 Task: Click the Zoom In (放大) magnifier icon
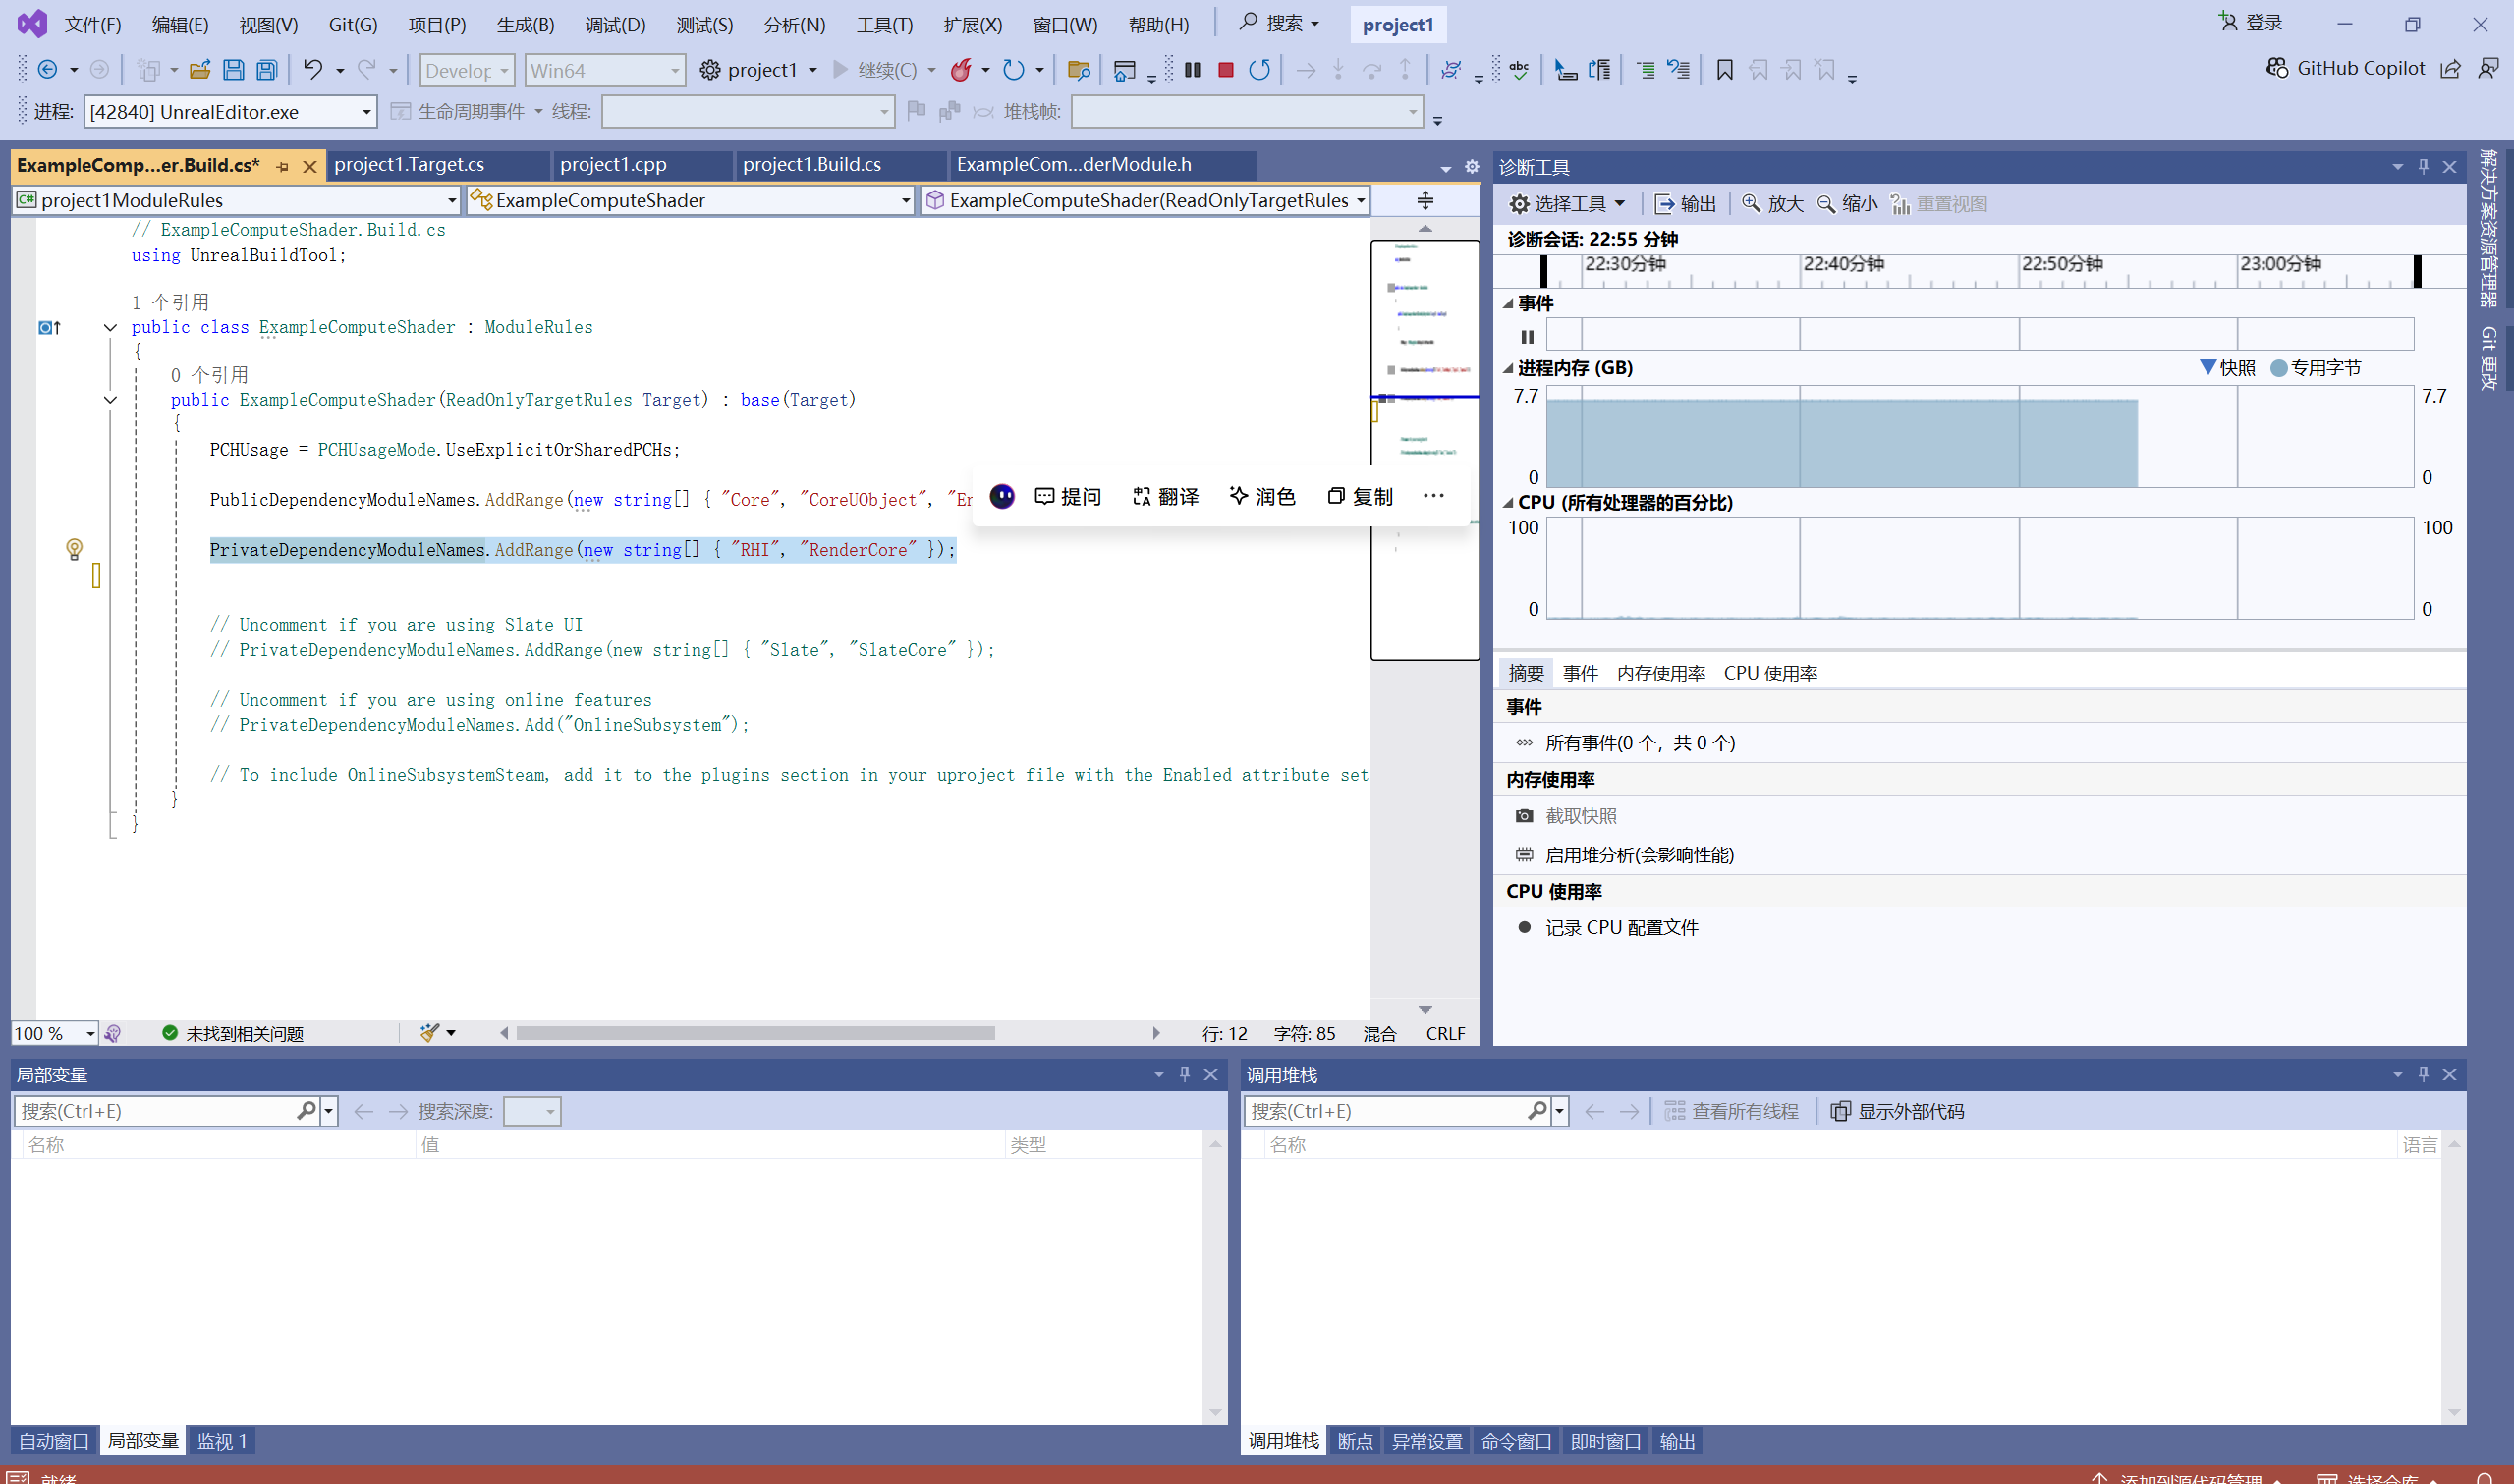click(x=1752, y=204)
